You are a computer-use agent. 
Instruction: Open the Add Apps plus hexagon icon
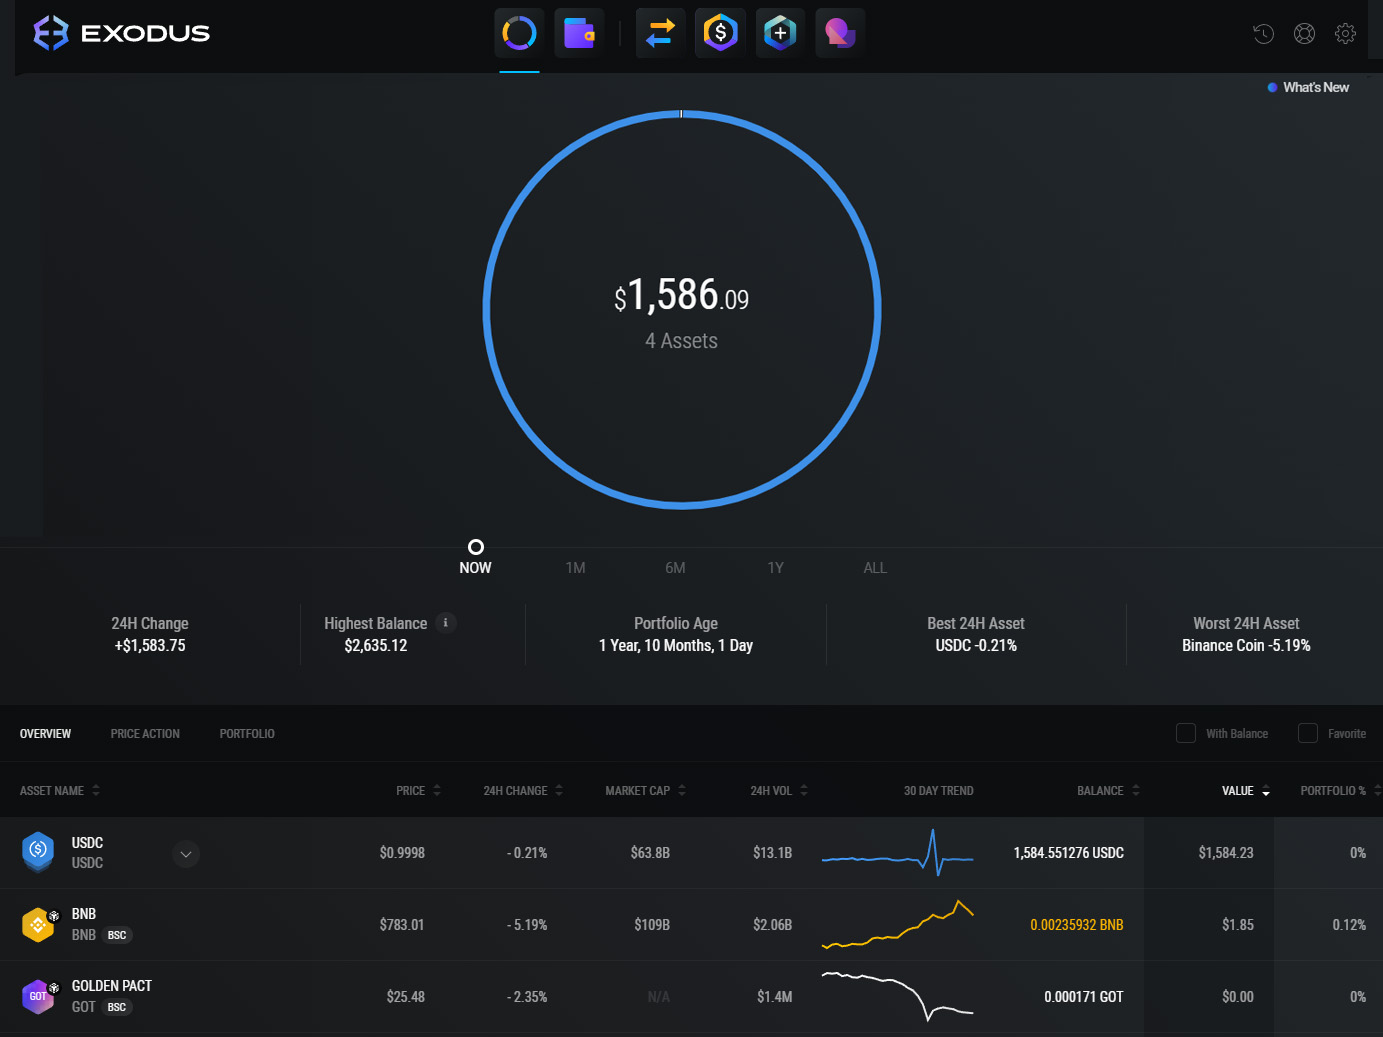780,33
